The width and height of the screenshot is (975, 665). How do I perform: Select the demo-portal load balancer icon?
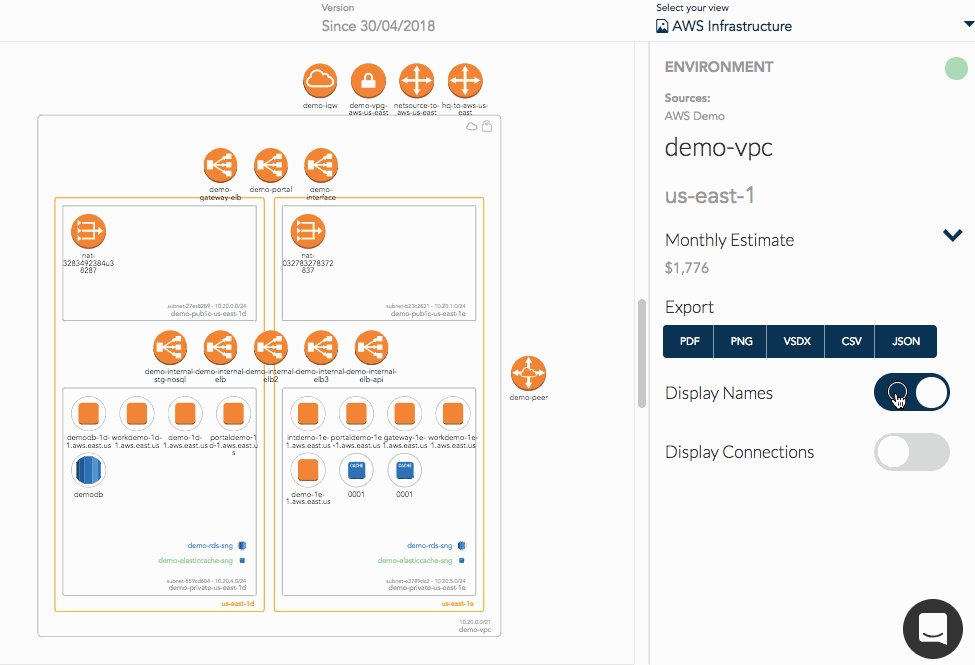(270, 165)
